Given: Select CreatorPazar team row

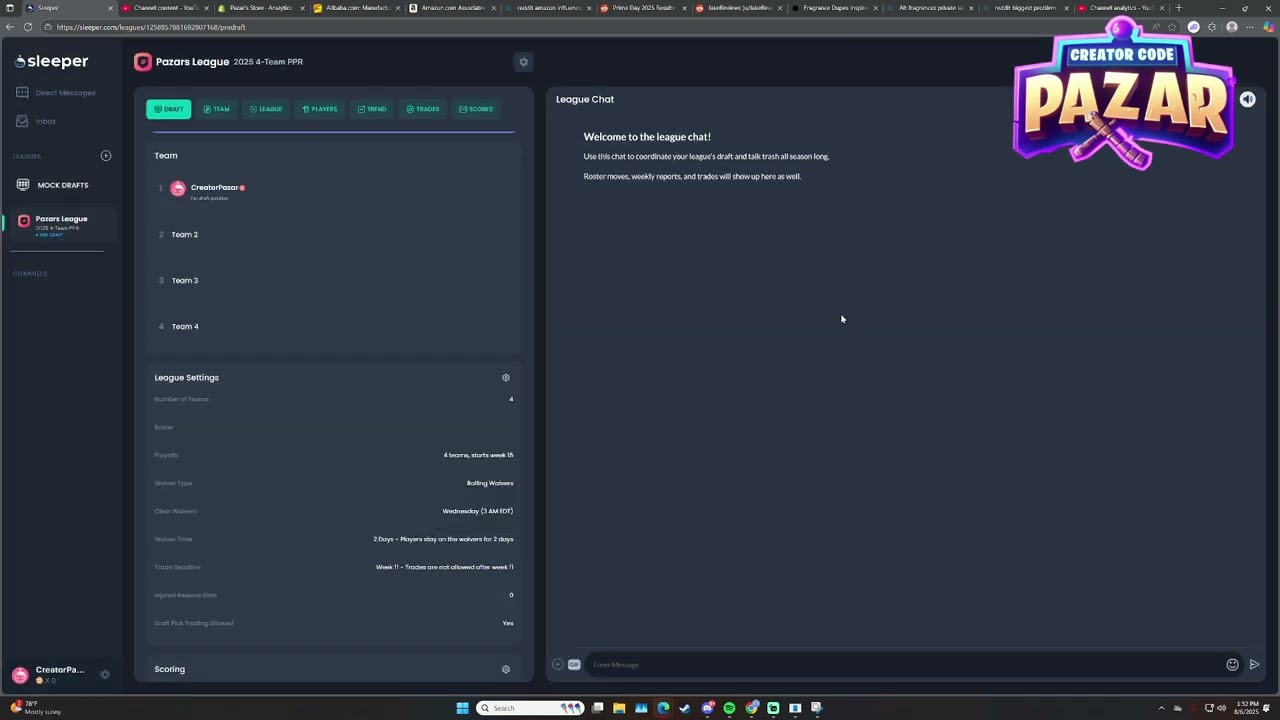Looking at the screenshot, I should point(334,189).
